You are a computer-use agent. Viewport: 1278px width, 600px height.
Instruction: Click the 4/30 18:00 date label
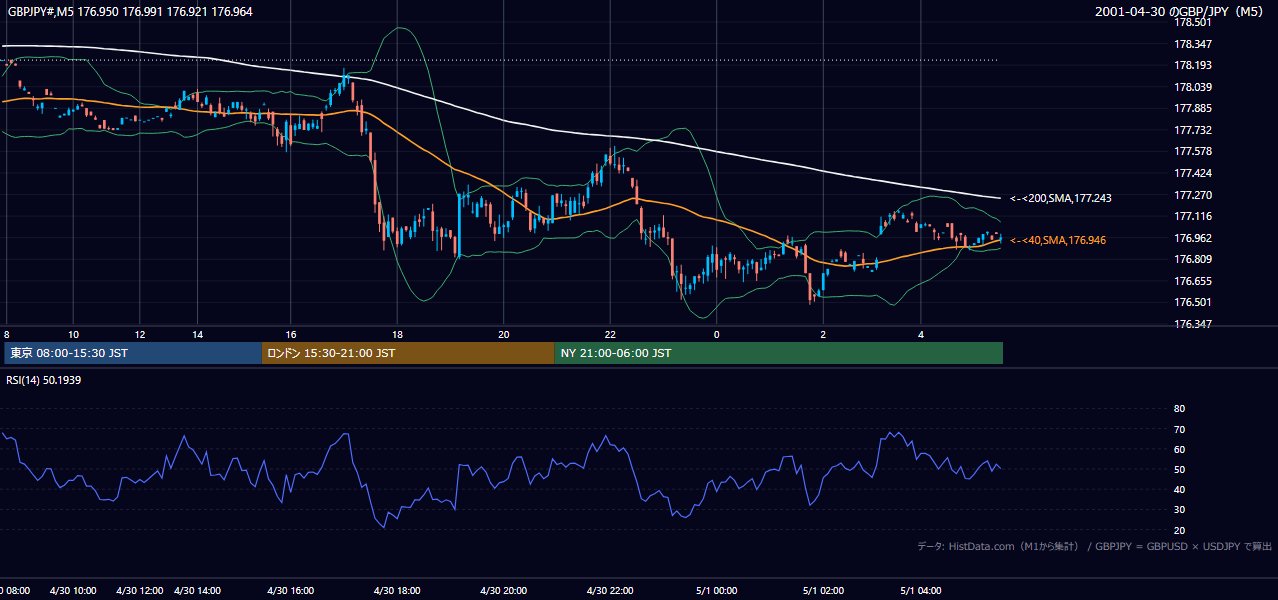click(397, 591)
